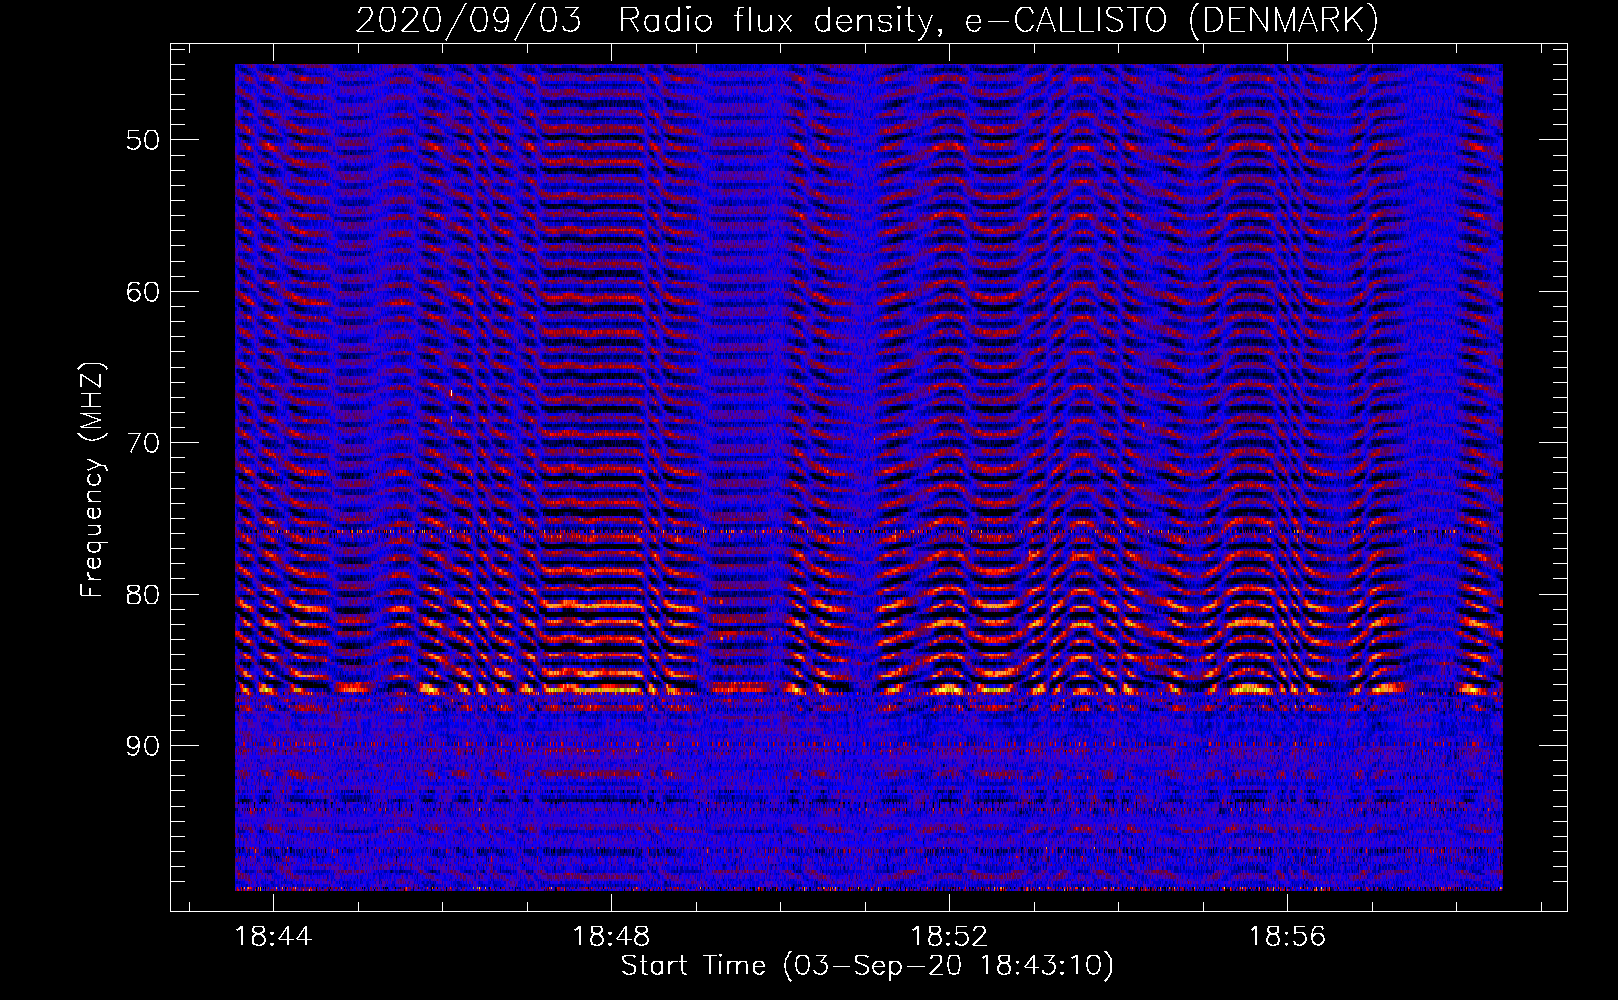The width and height of the screenshot is (1618, 1000).
Task: Click the 90 frequency tick label
Action: pyautogui.click(x=143, y=746)
